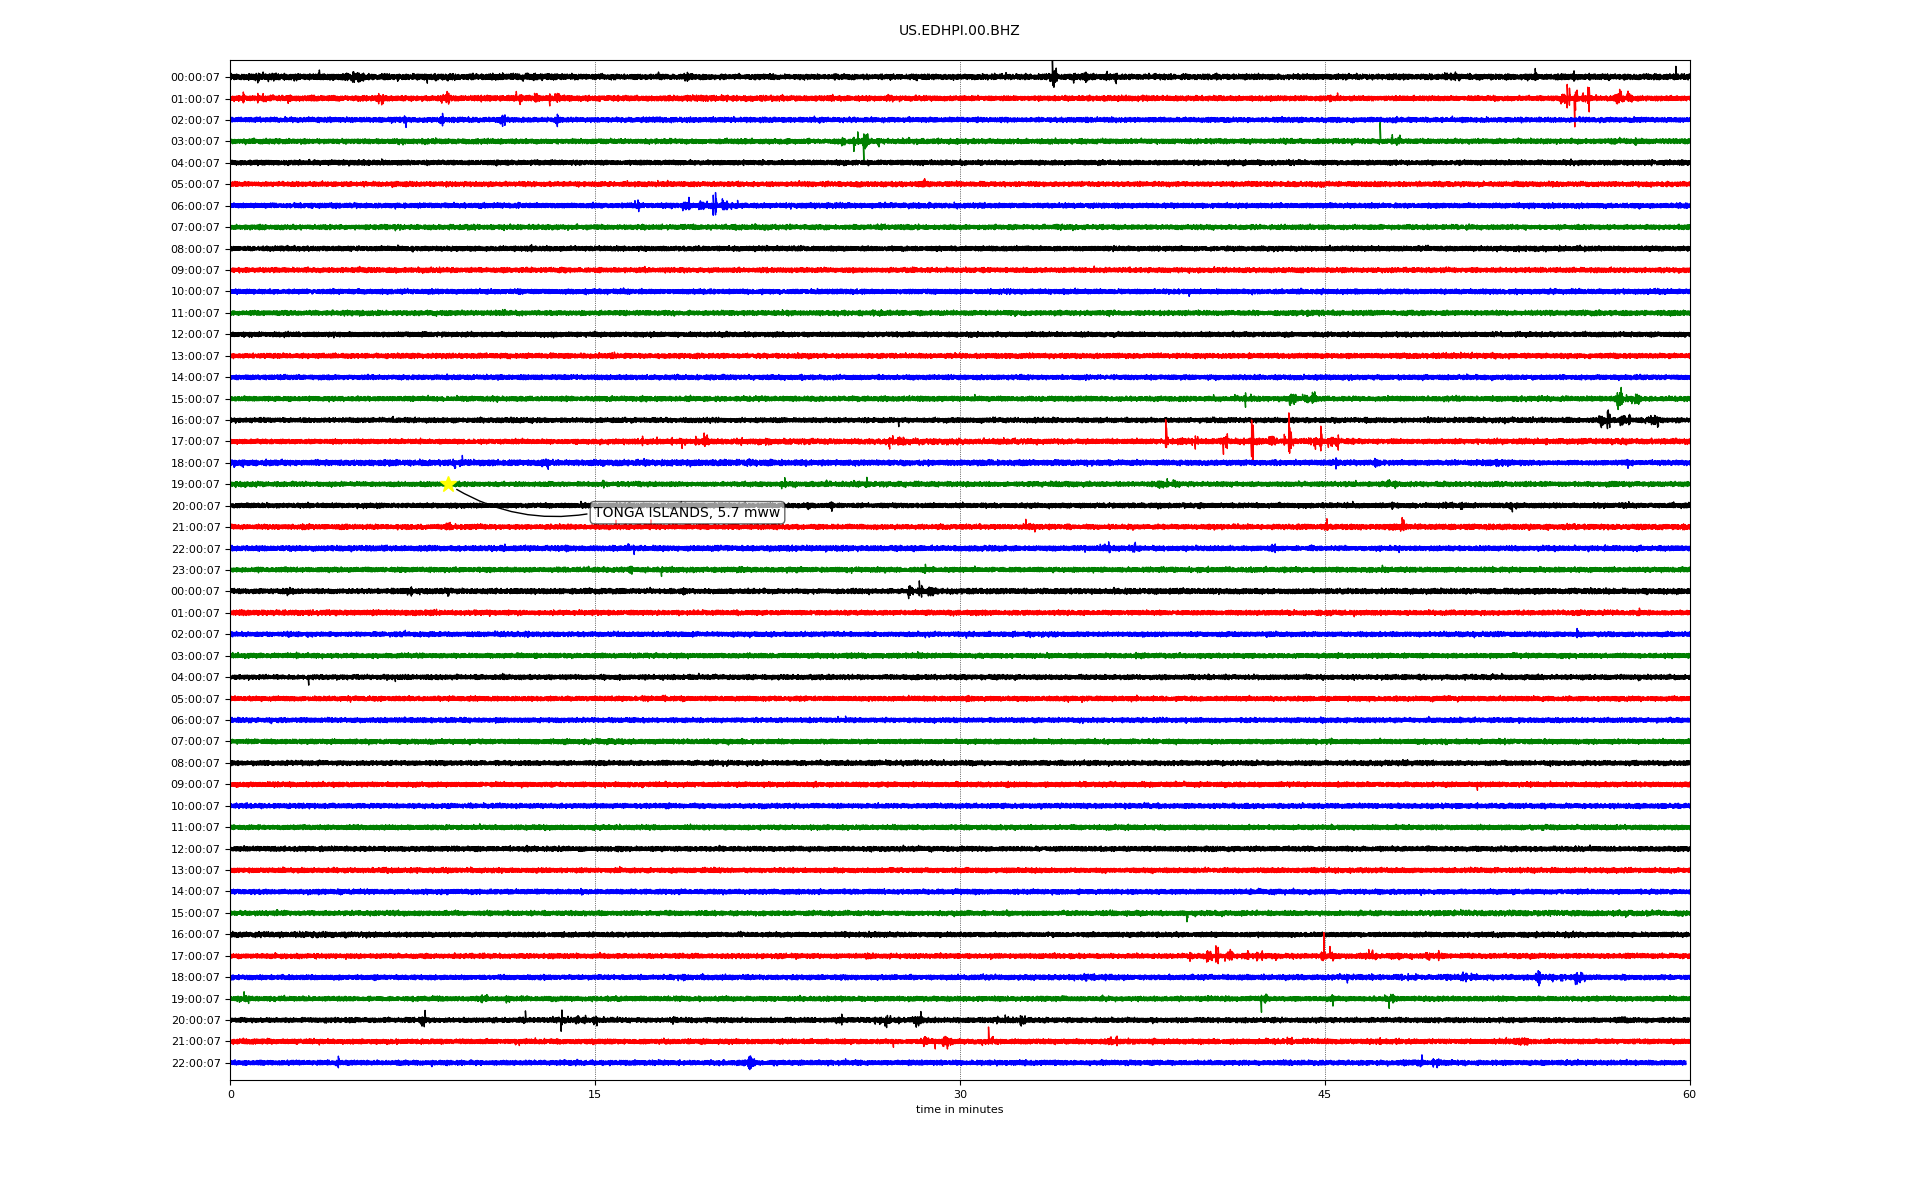This screenshot has height=1200, width=1920.
Task: Click the 15 tick on the x-axis
Action: click(x=595, y=1094)
